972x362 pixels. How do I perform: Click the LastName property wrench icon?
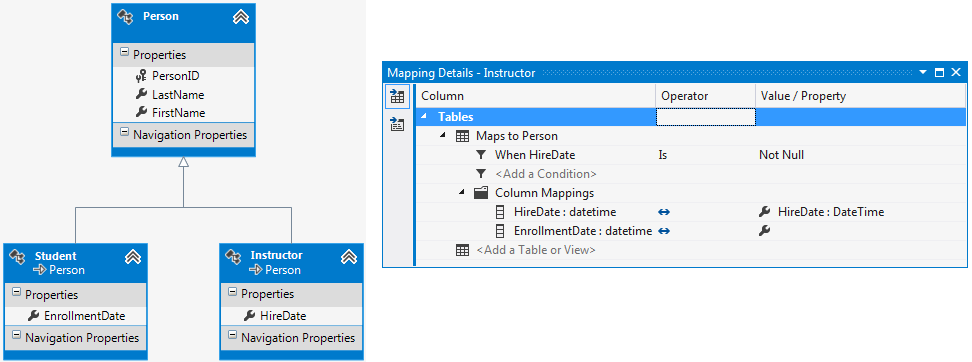tap(141, 95)
